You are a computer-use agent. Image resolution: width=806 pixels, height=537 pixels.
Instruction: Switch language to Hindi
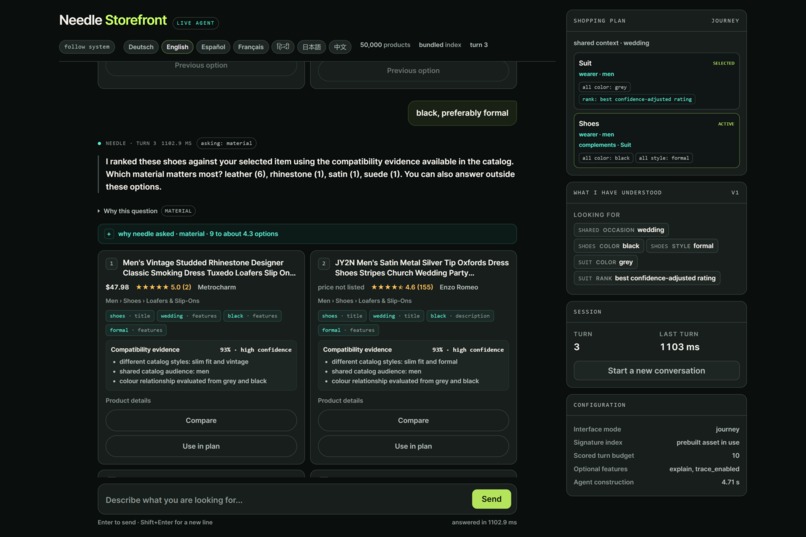pos(283,47)
